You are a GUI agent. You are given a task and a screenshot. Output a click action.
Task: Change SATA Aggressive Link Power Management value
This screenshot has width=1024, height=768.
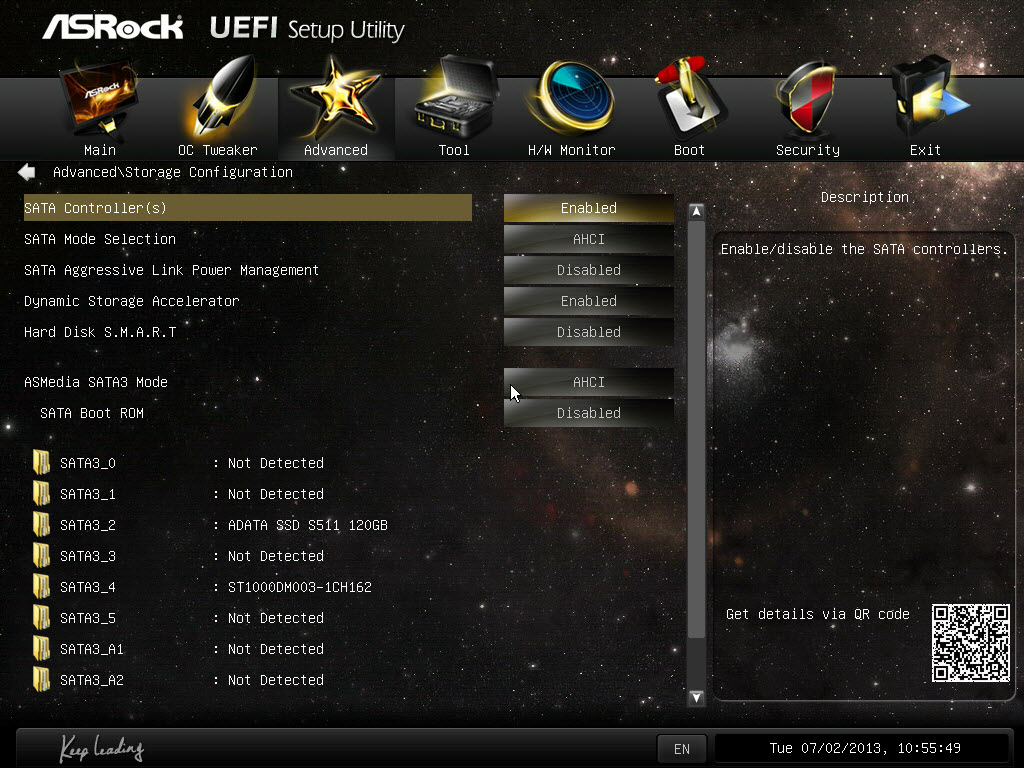coord(588,270)
